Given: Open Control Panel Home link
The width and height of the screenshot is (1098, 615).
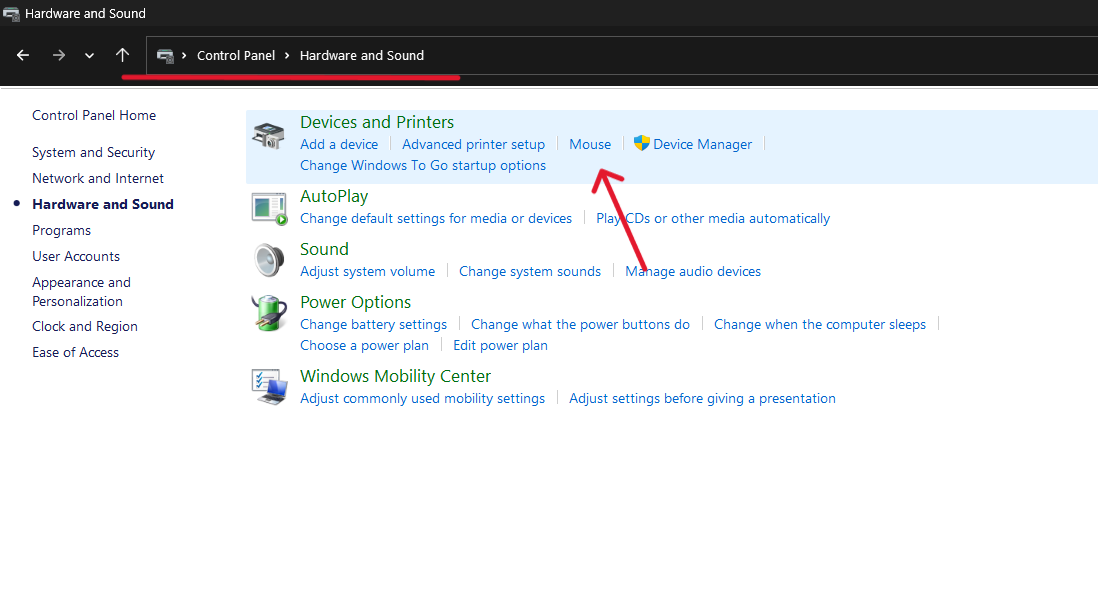Looking at the screenshot, I should click(x=94, y=115).
